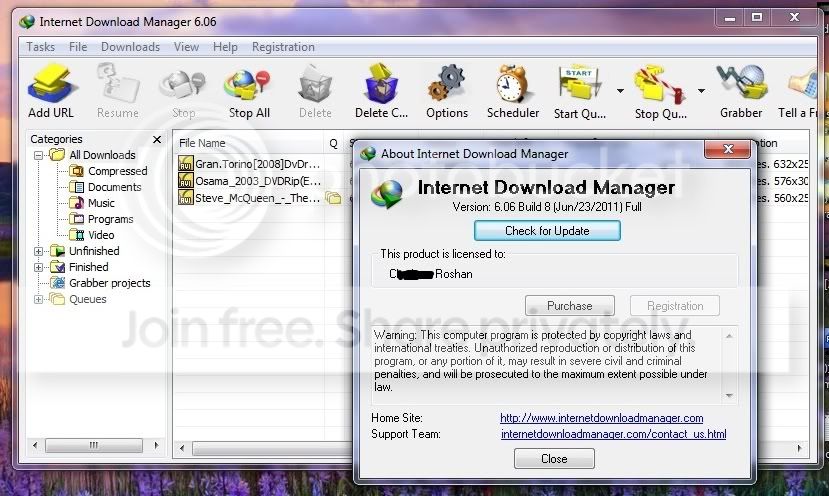This screenshot has width=829, height=496.
Task: Select Unfinished label in category tree
Action: pos(94,251)
